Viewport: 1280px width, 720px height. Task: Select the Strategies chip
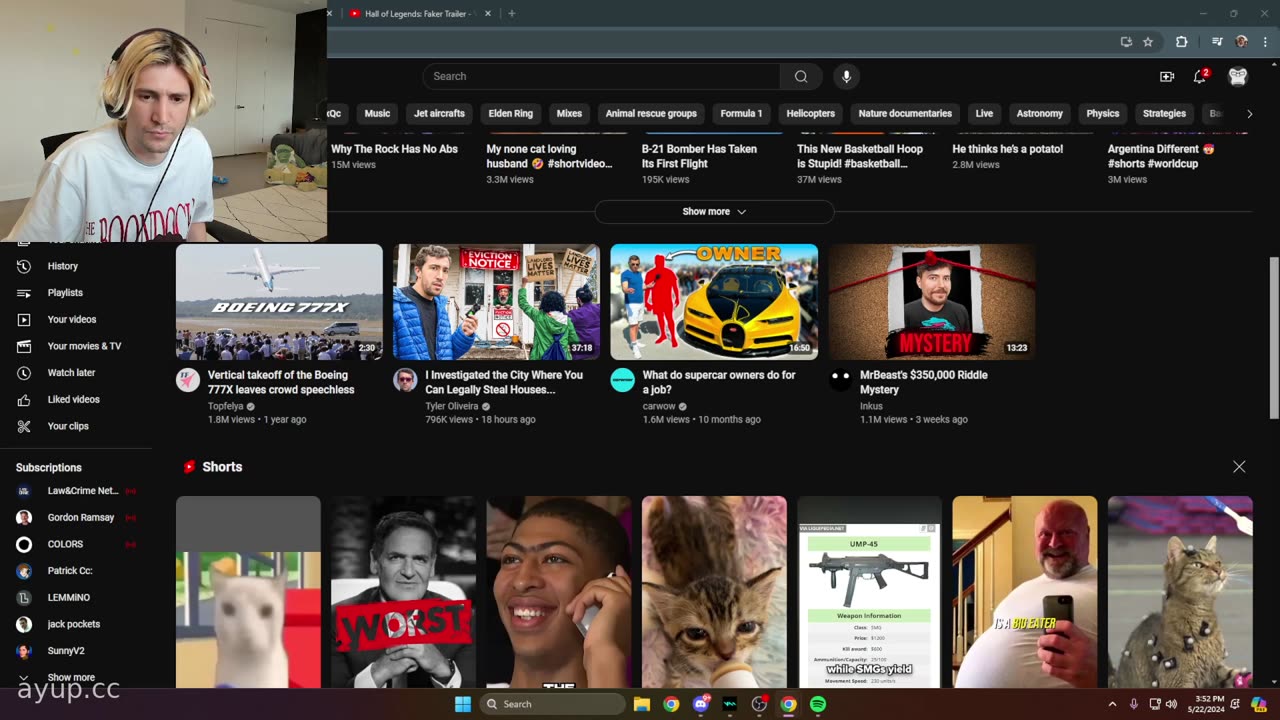[x=1164, y=113]
